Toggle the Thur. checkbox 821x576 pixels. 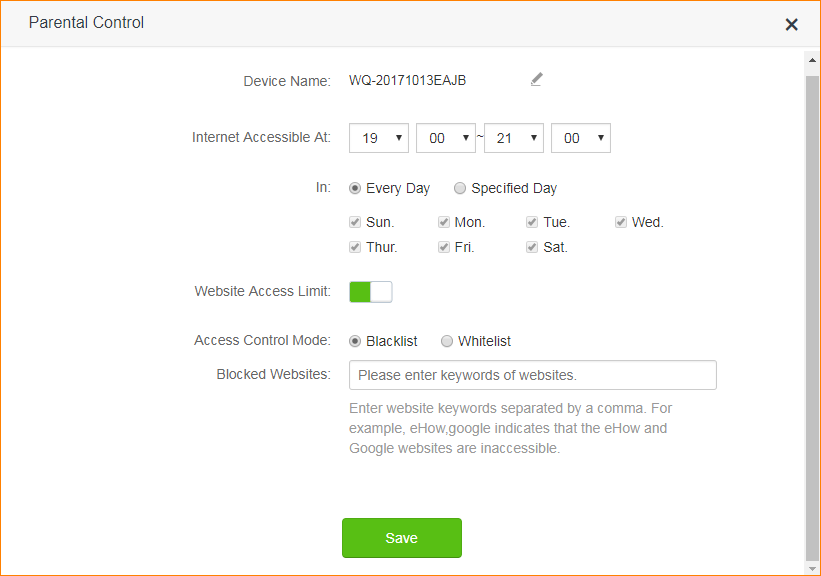coord(355,247)
